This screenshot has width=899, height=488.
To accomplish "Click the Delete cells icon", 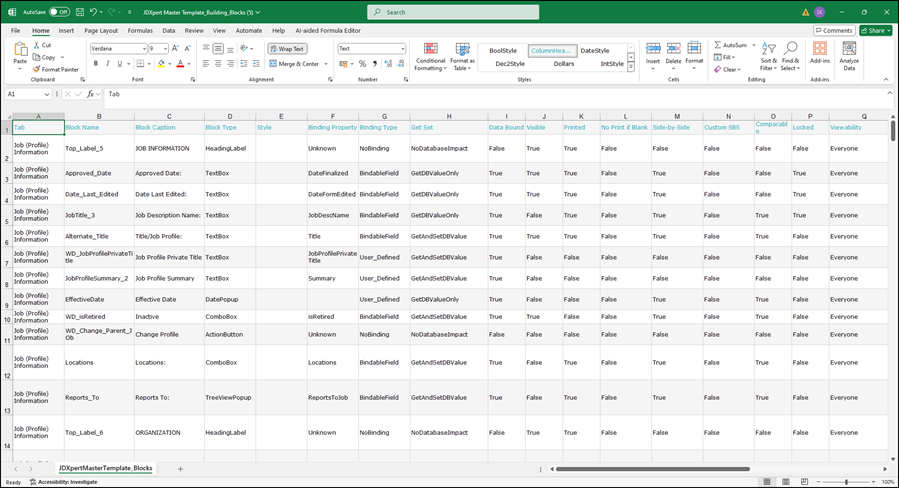I will pyautogui.click(x=674, y=49).
